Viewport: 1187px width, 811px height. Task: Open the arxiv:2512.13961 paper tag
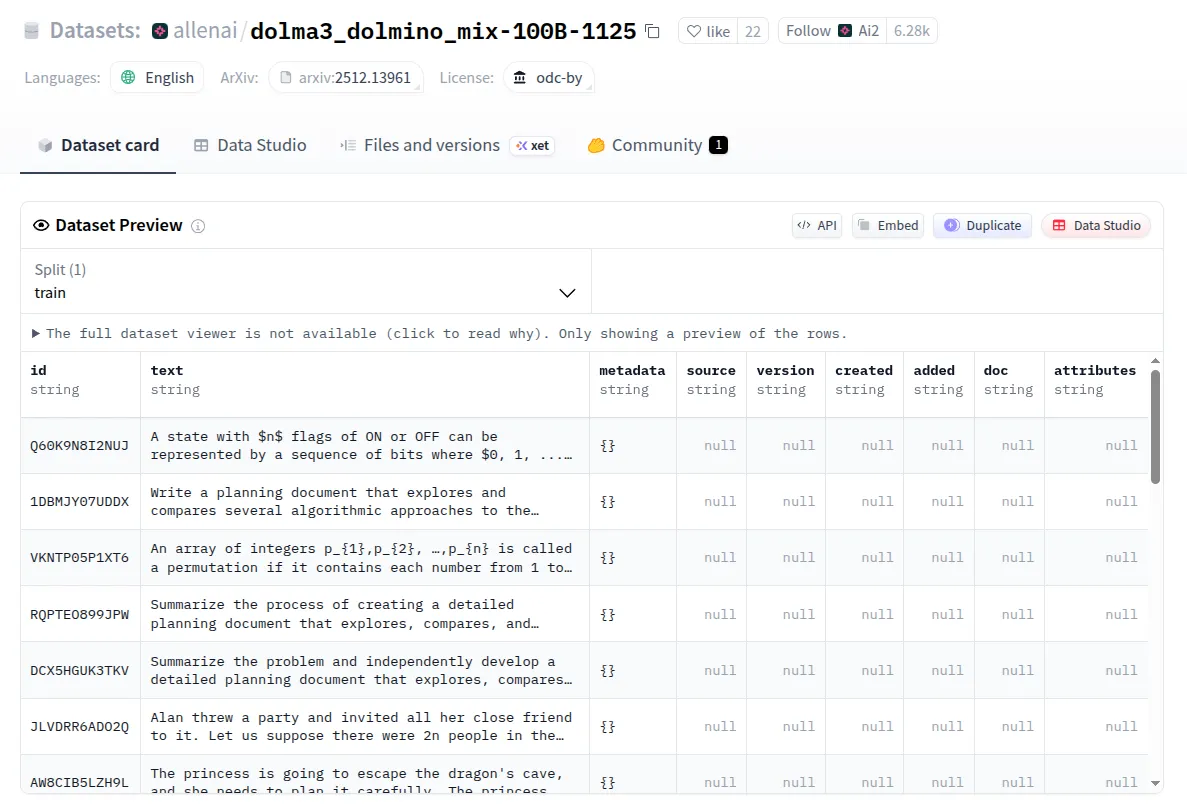click(346, 77)
